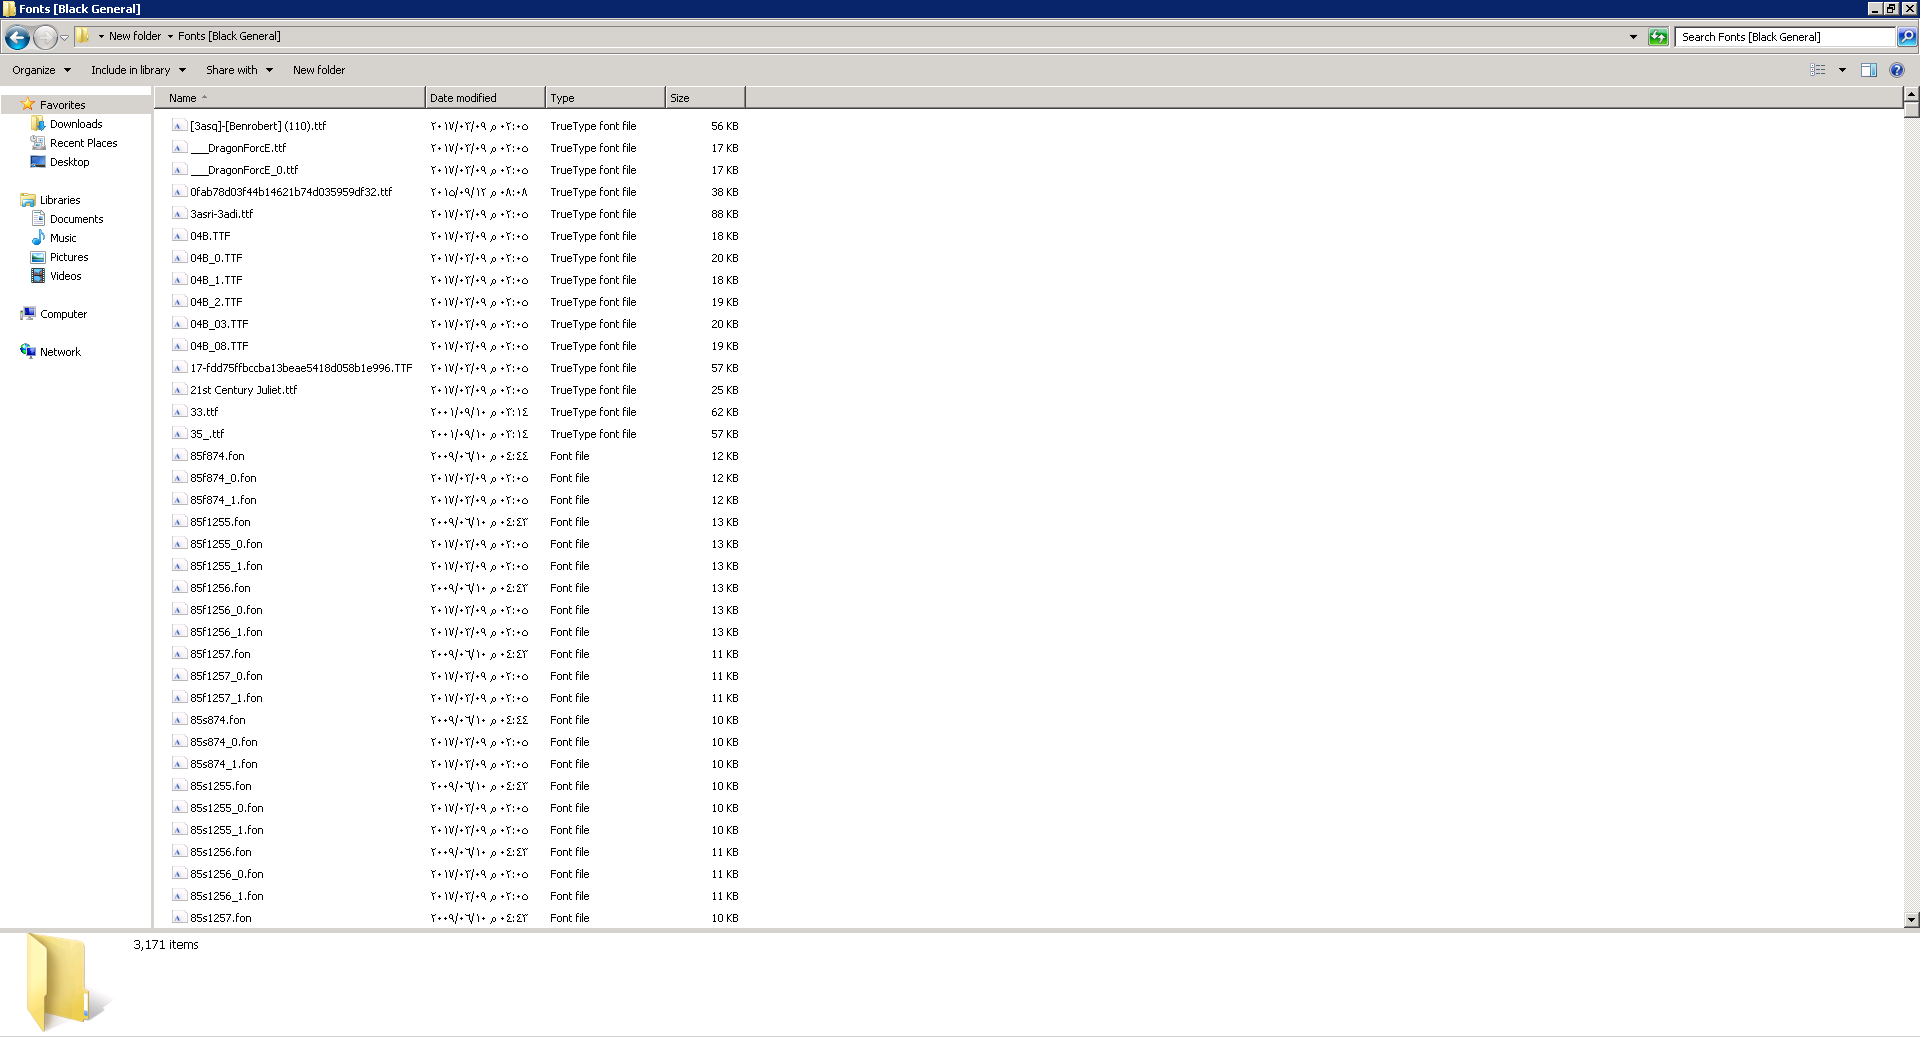Viewport: 1920px width, 1038px height.
Task: Click the Change your view icon
Action: tap(1818, 70)
